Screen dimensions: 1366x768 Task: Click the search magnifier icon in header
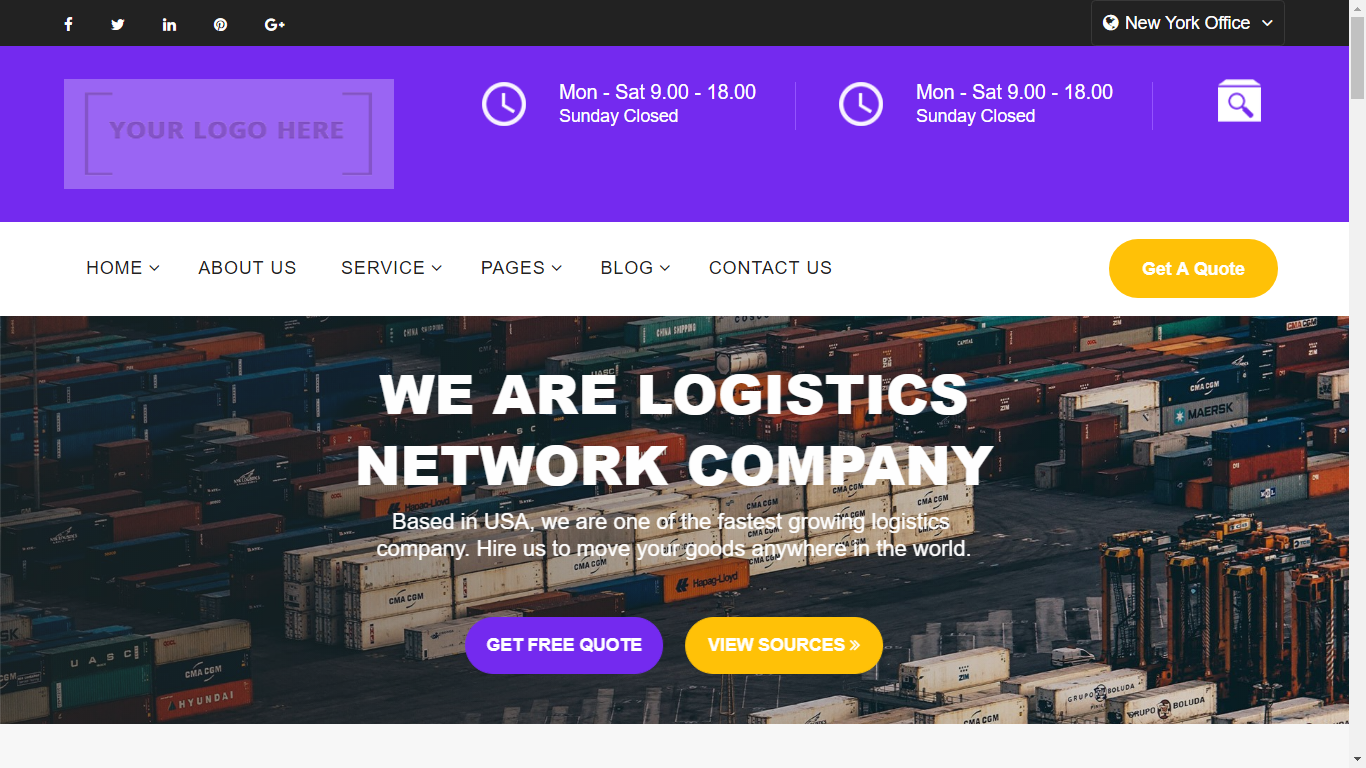coord(1239,101)
